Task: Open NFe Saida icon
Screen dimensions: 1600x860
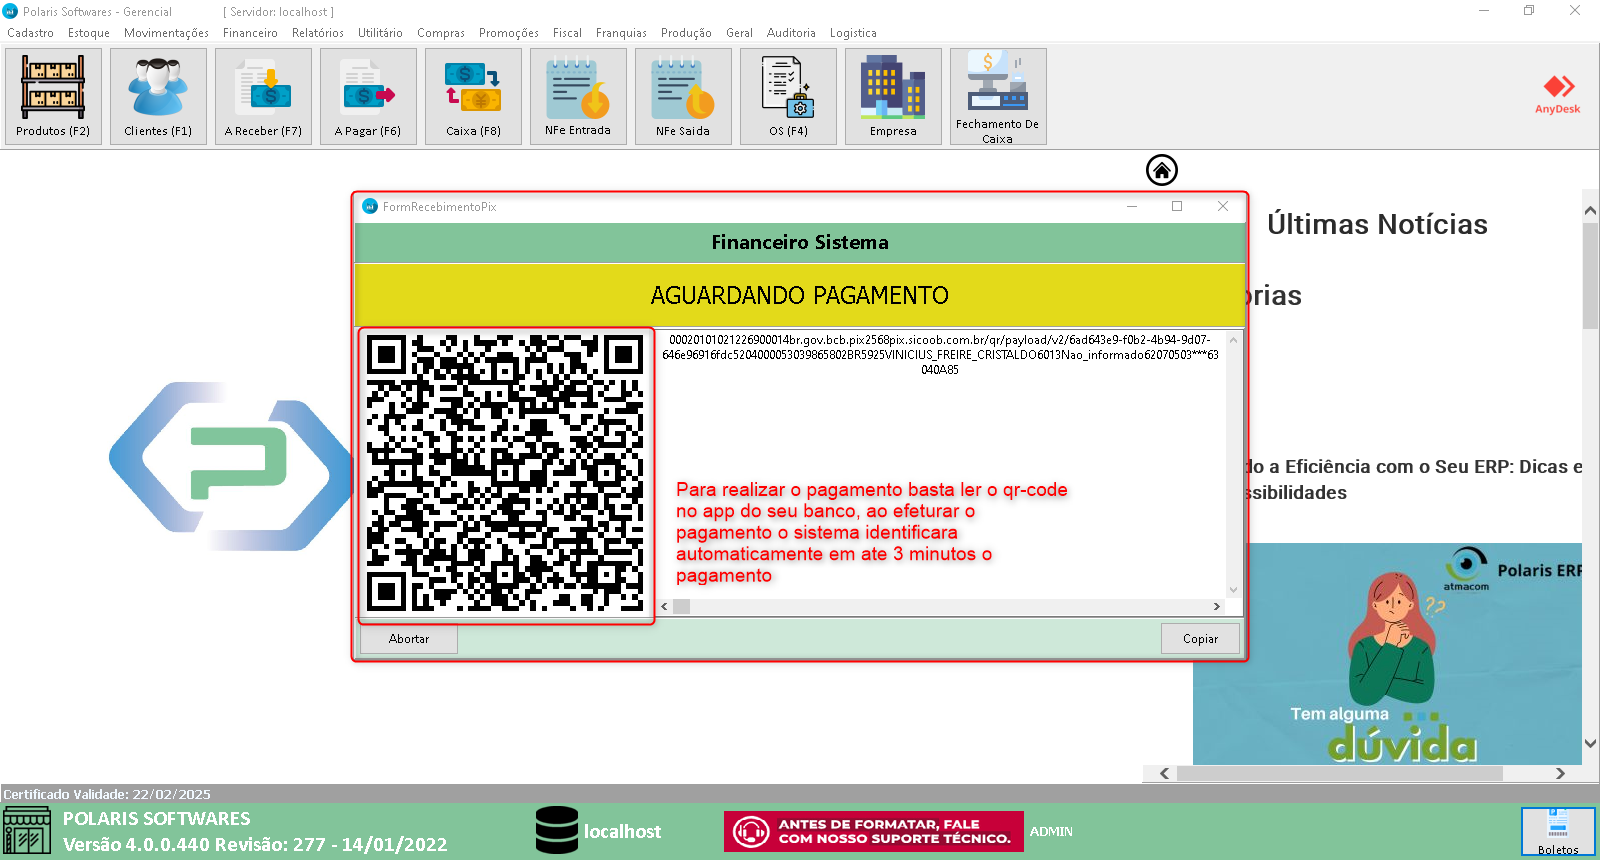Action: [683, 97]
